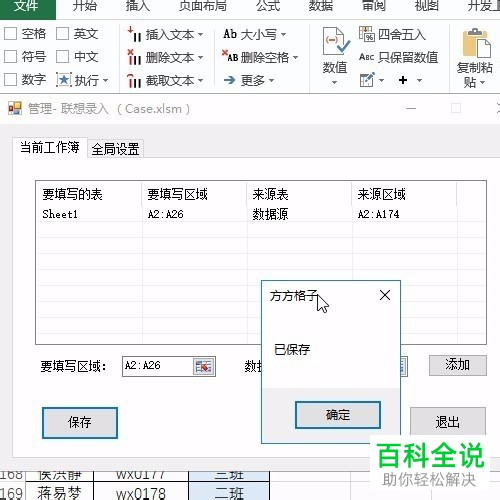Open the 删除文本 dropdown arrow

(200, 58)
